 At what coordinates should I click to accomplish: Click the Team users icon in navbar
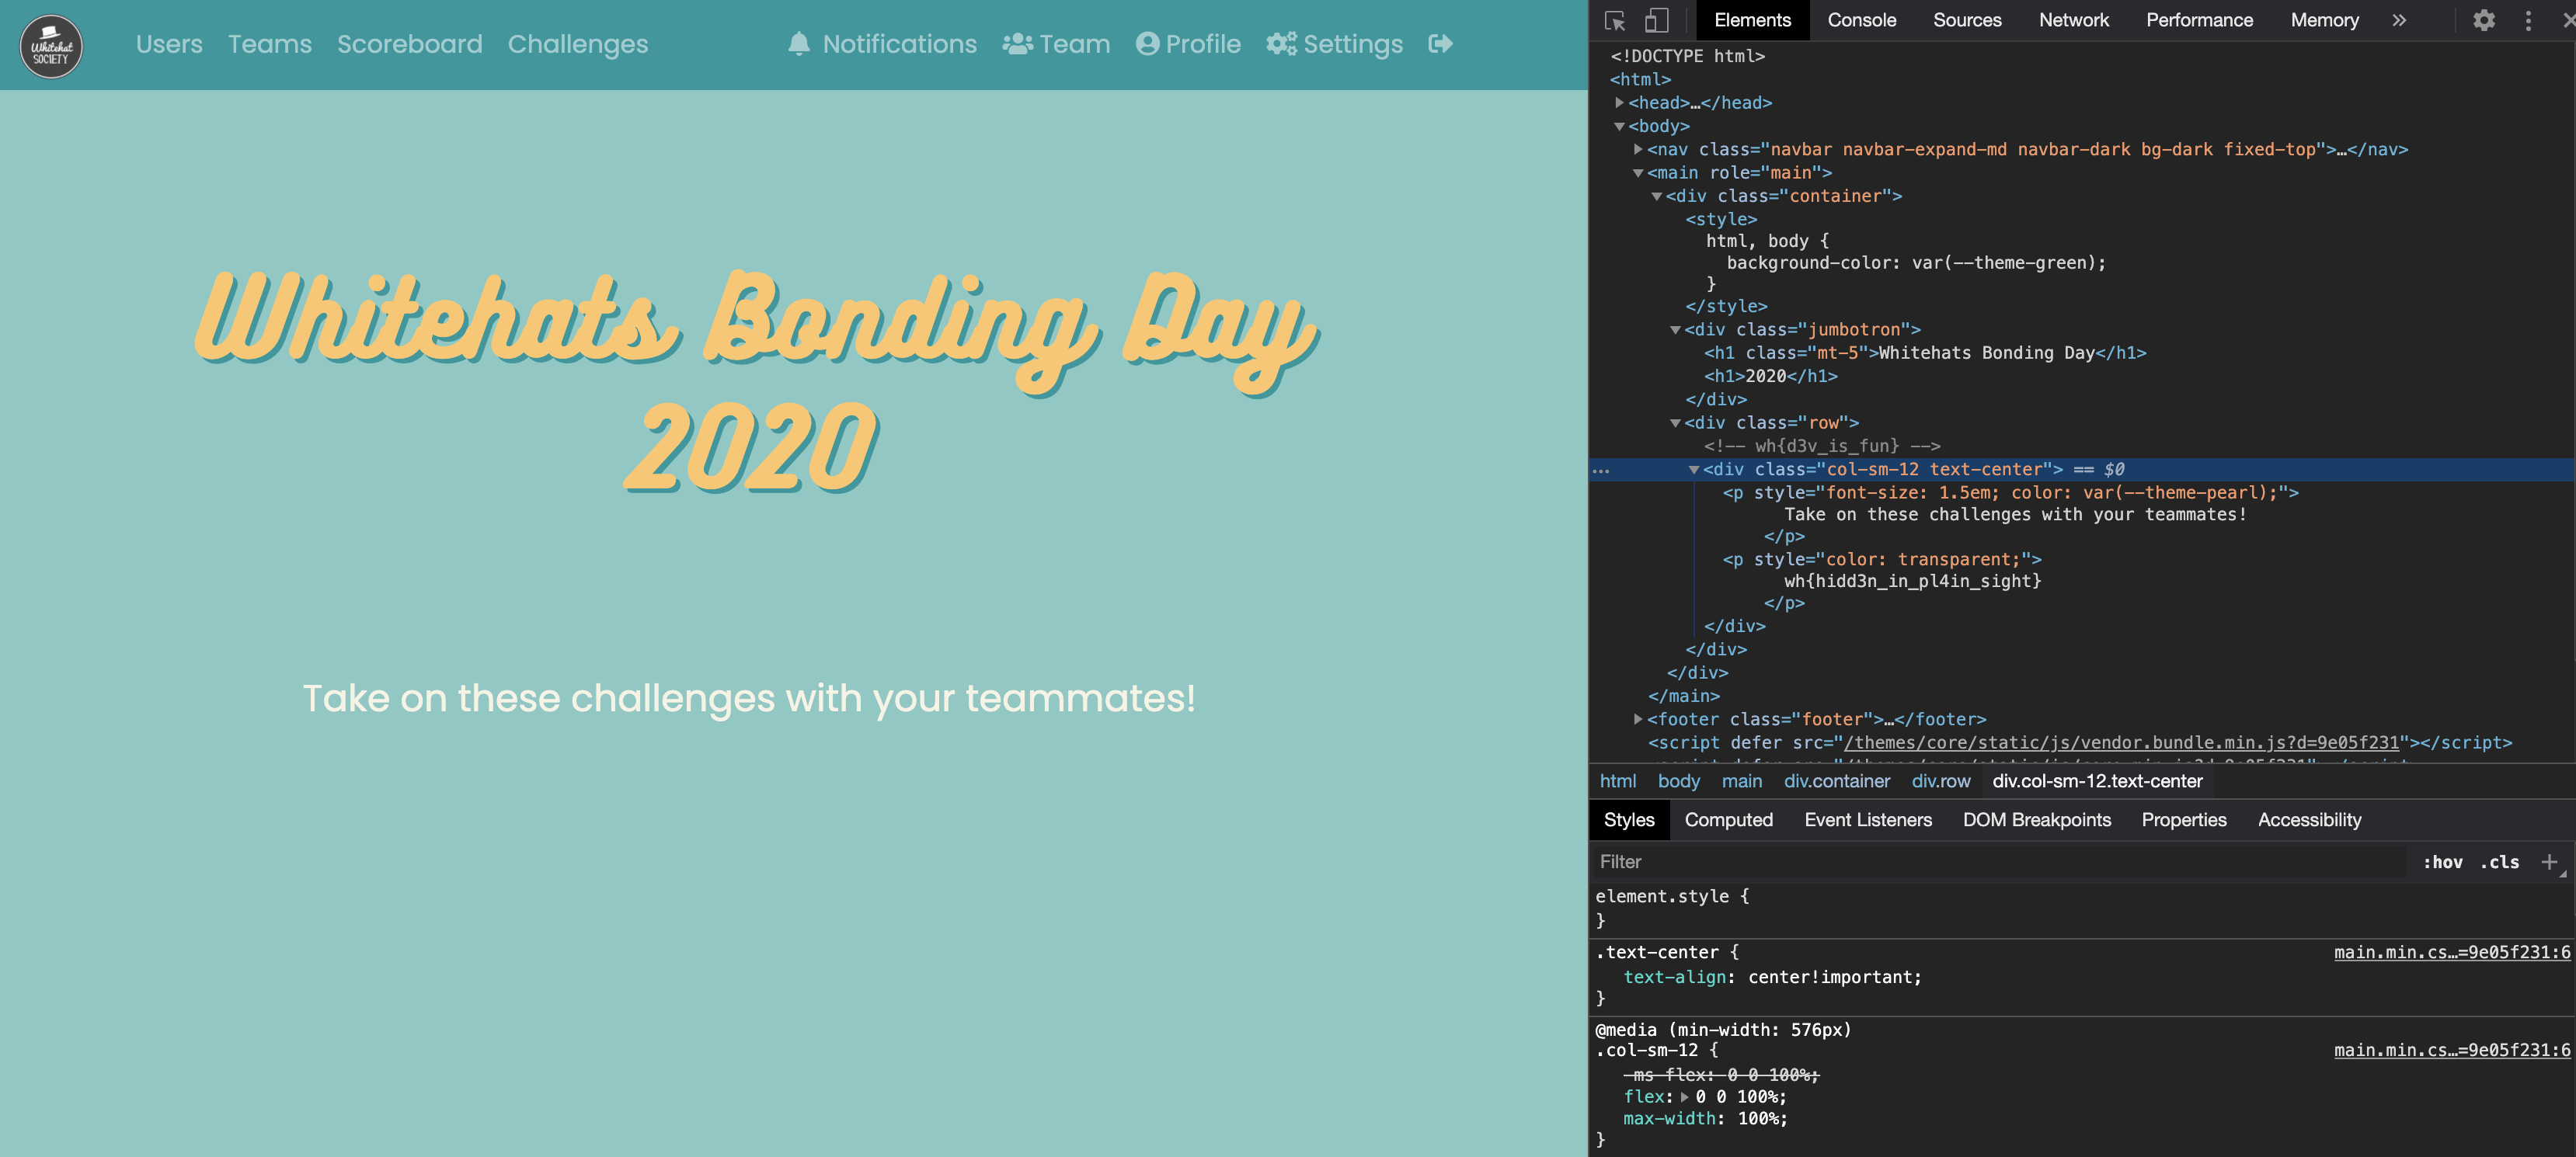tap(1017, 44)
